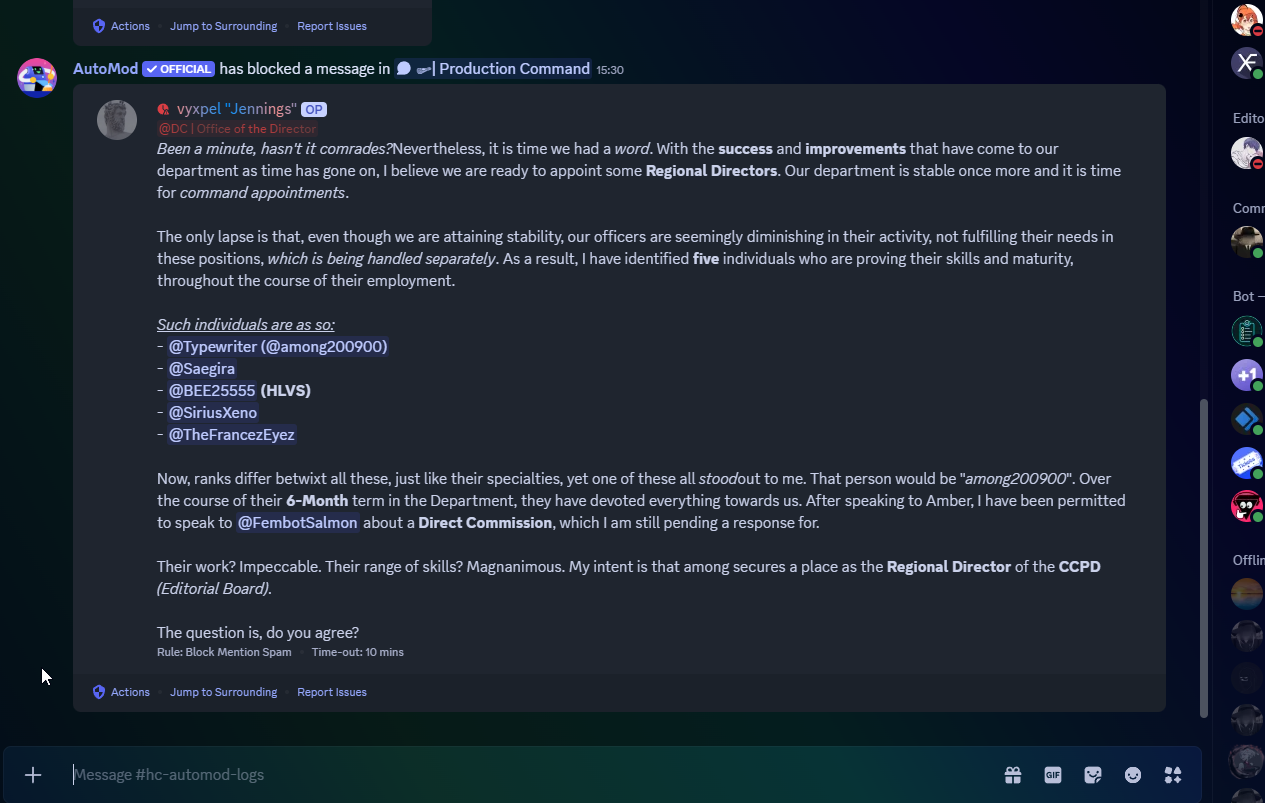Click the @Saegira mention
The width and height of the screenshot is (1265, 803).
pos(201,368)
